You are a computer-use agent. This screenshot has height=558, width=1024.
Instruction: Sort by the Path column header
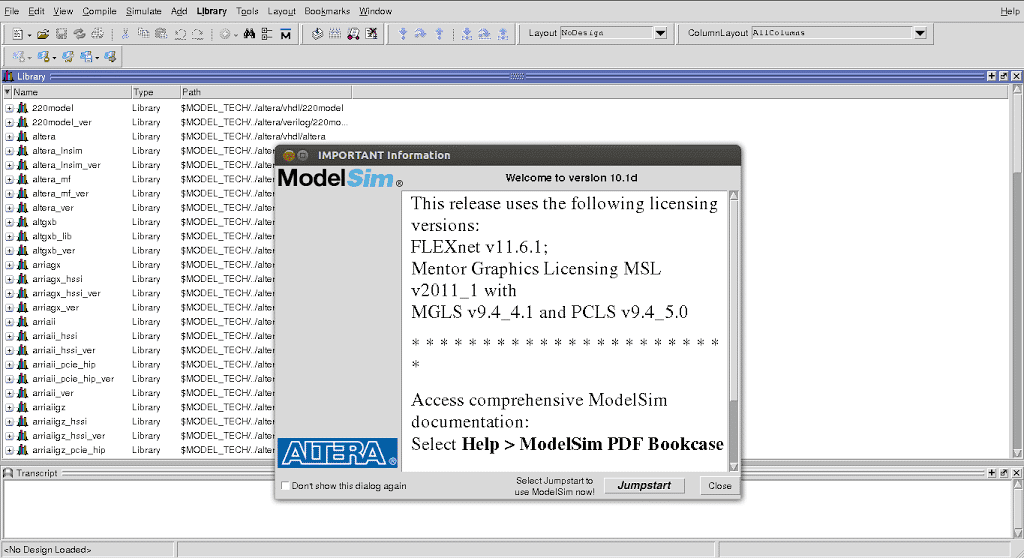pyautogui.click(x=265, y=92)
